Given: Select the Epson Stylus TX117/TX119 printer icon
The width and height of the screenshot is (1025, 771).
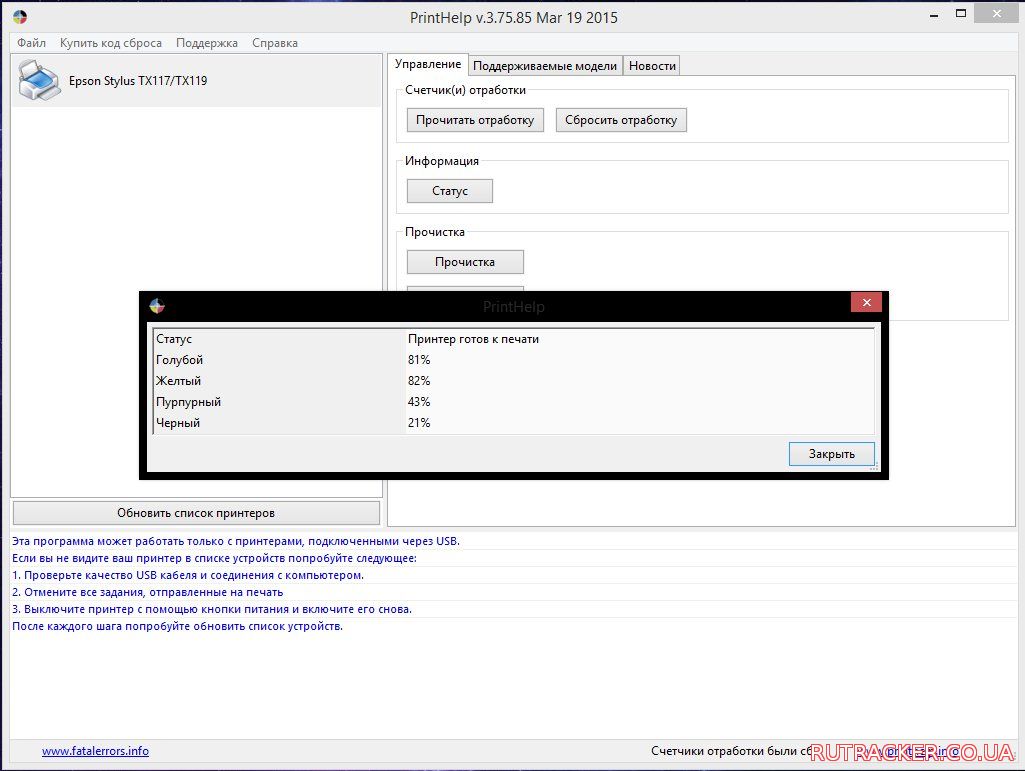Looking at the screenshot, I should [39, 80].
